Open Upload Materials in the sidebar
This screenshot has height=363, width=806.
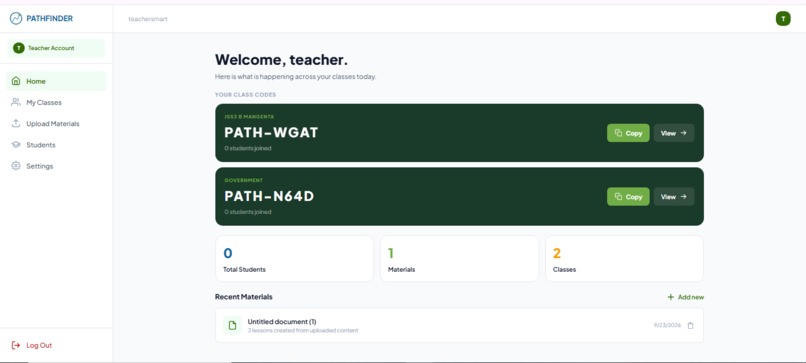coord(56,123)
